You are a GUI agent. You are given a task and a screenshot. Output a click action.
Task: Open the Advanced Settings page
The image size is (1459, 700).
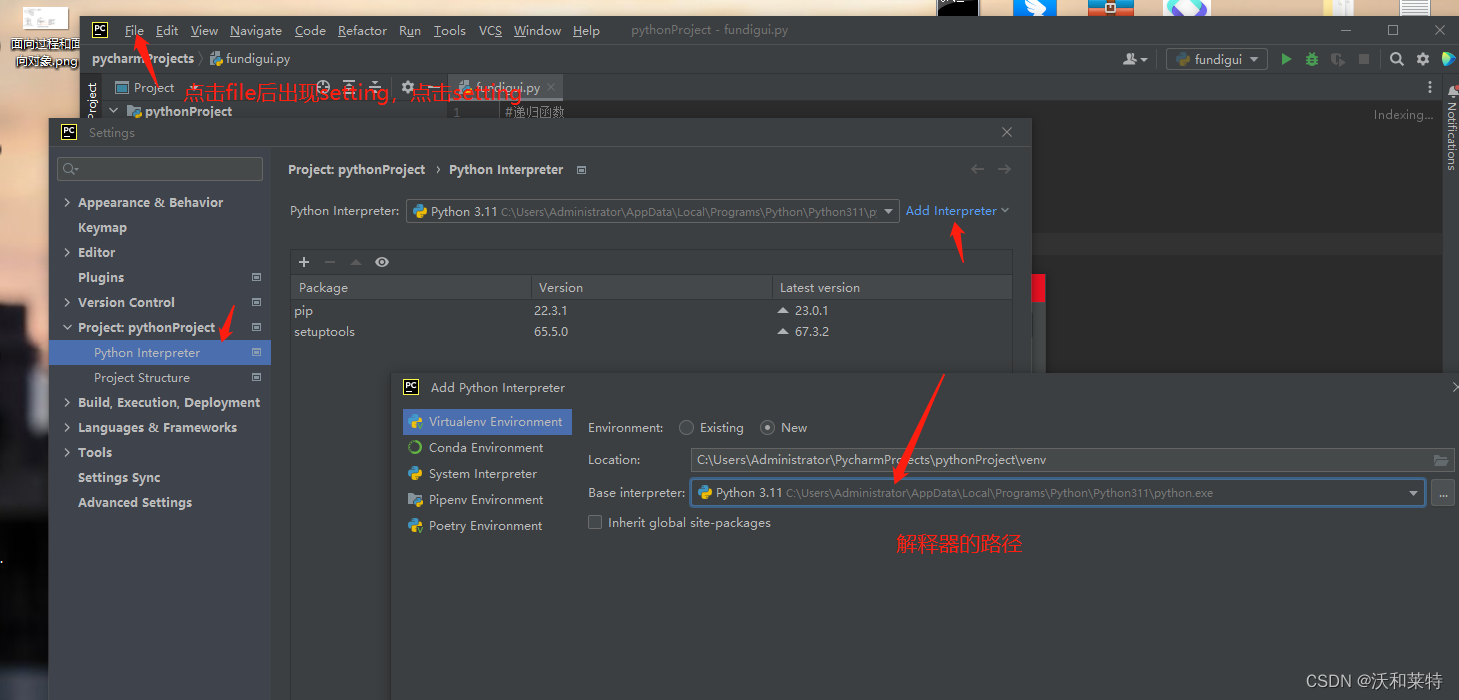(135, 503)
